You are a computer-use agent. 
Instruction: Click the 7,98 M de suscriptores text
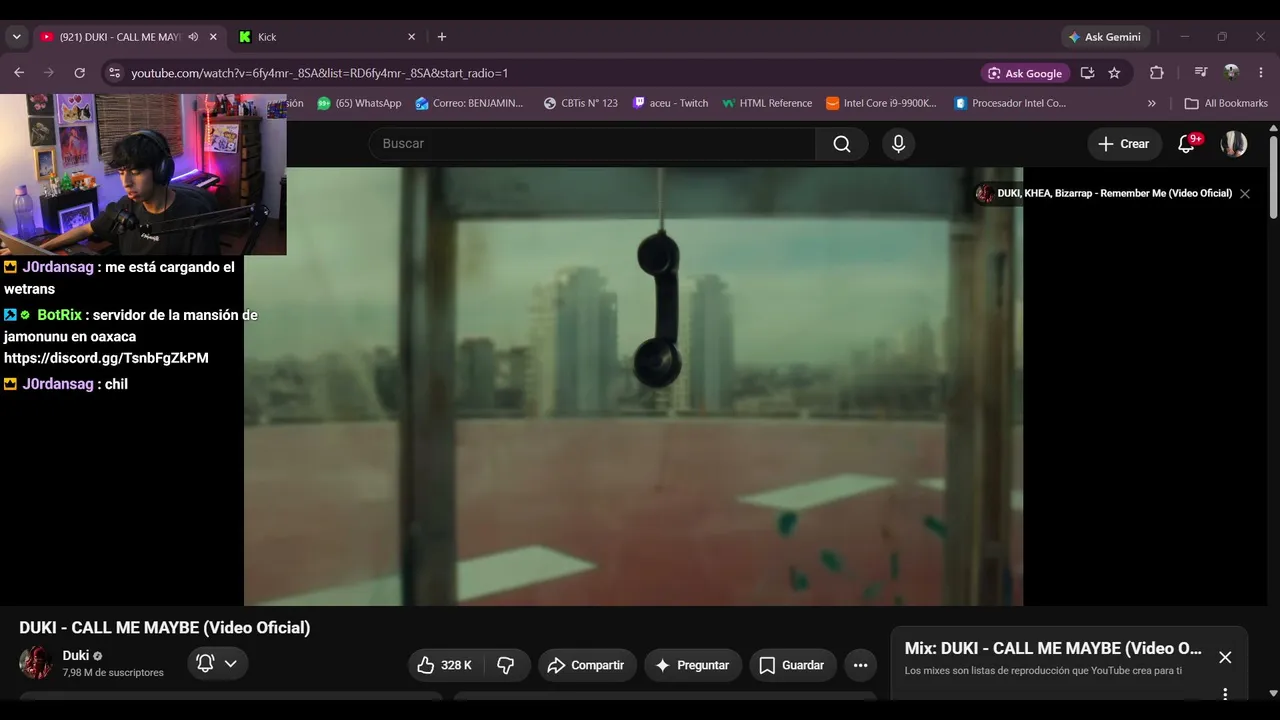point(113,673)
